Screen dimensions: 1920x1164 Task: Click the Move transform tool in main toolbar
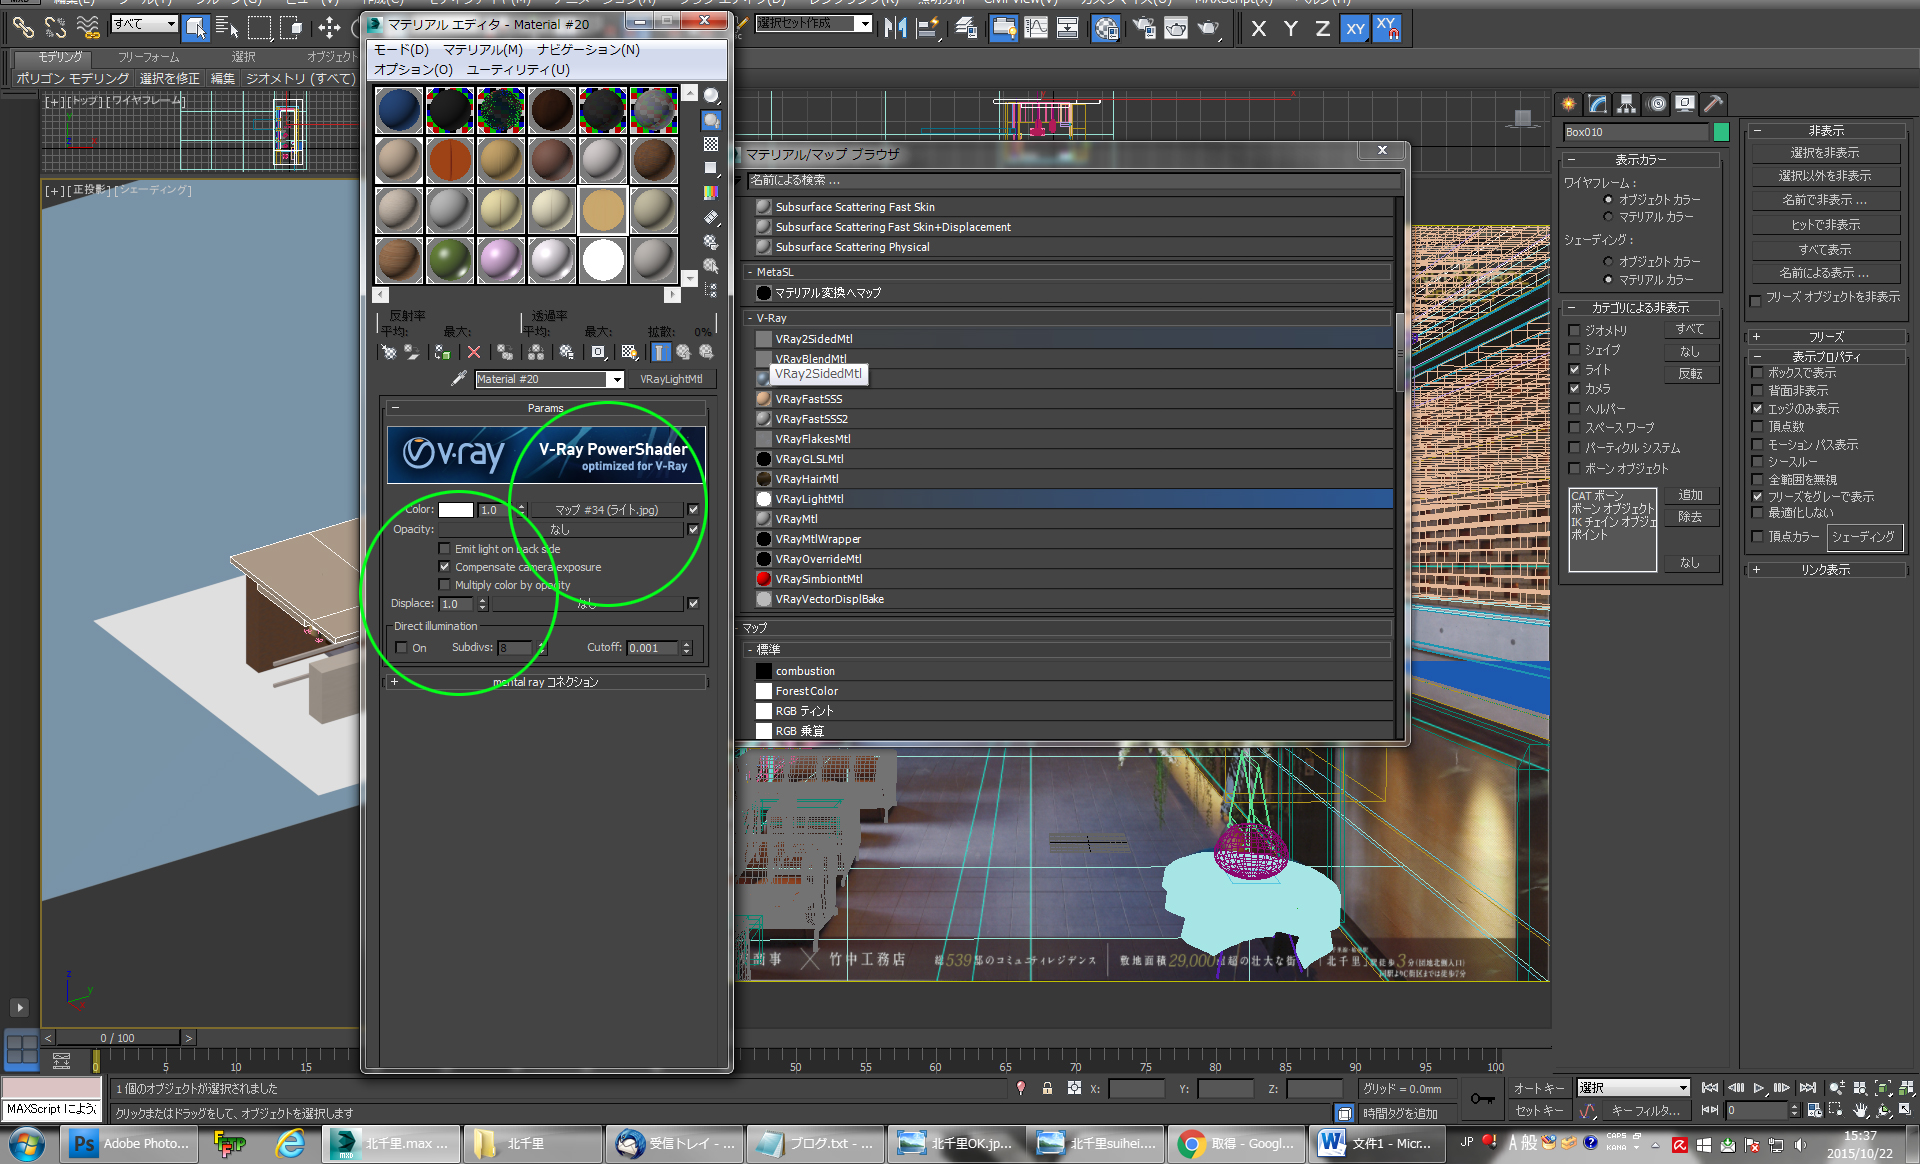pyautogui.click(x=329, y=27)
